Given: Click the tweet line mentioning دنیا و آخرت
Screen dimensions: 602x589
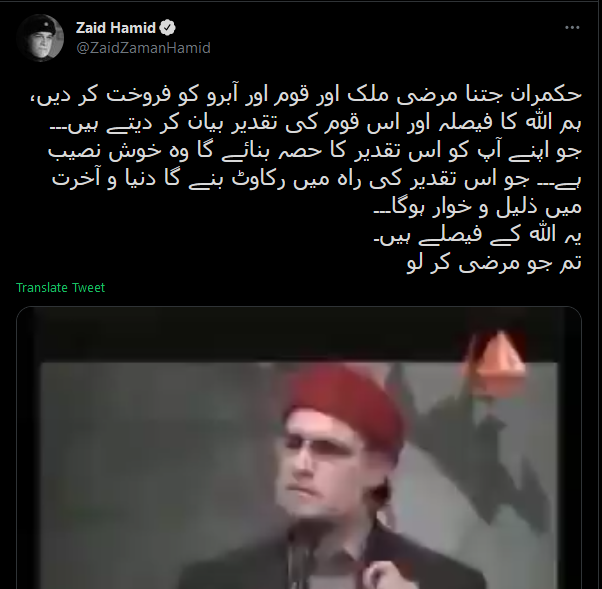Looking at the screenshot, I should click(317, 179).
